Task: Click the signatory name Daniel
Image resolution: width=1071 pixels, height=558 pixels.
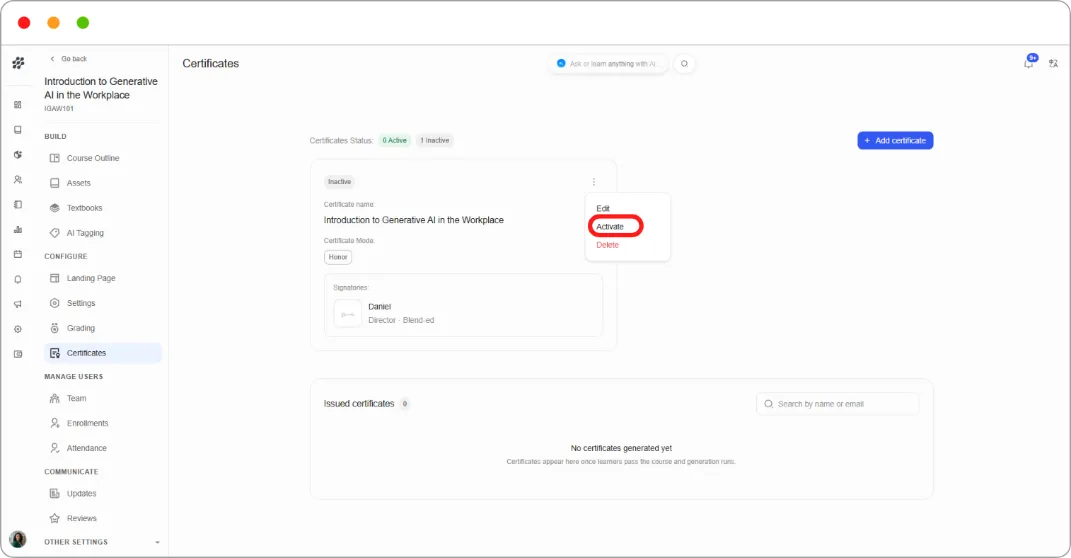Action: point(379,307)
